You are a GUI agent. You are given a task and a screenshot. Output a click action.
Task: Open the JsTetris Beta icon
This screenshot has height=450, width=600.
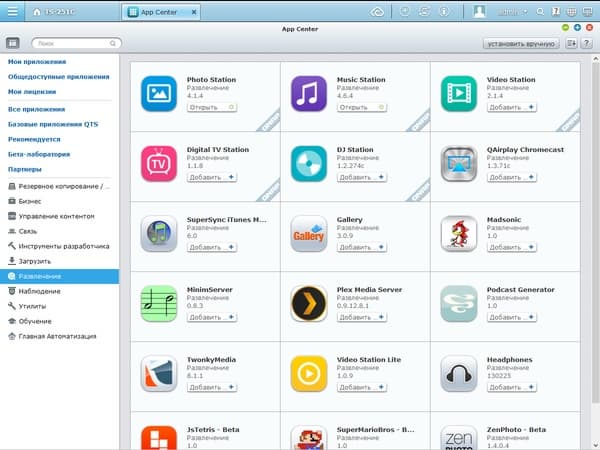159,437
